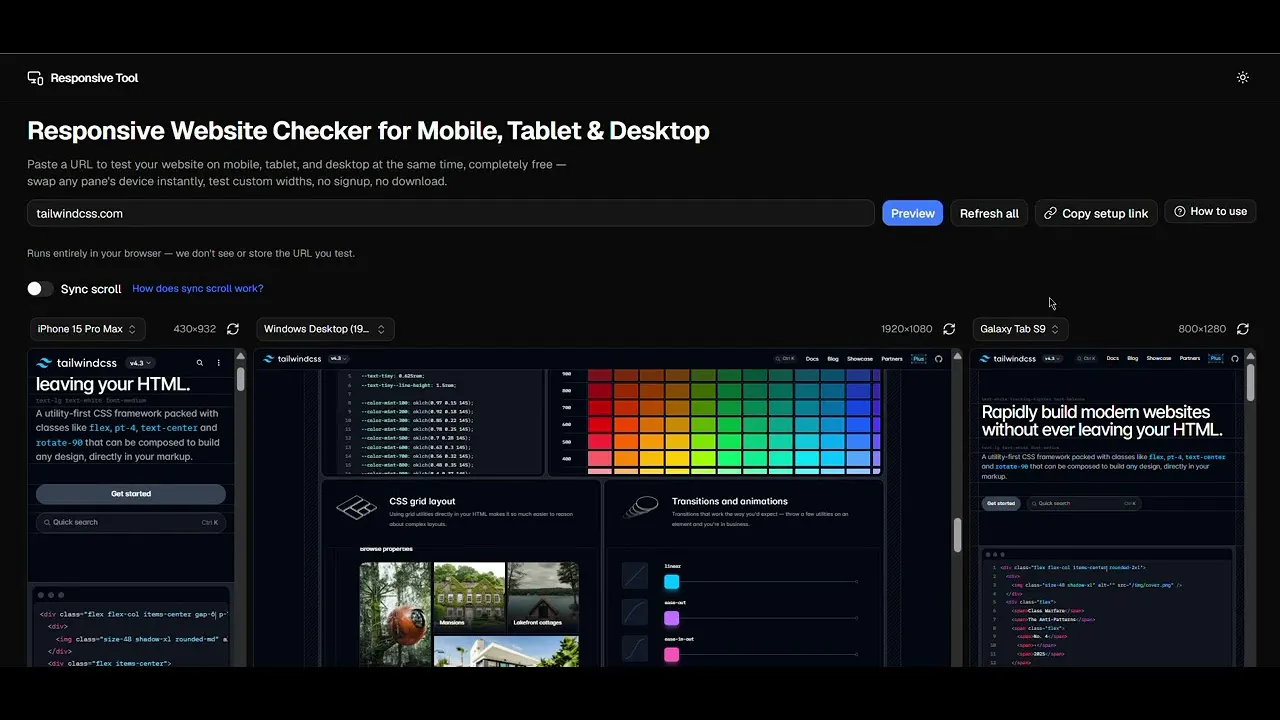
Task: Click Get started in the Galaxy Tab preview
Action: tap(1001, 503)
